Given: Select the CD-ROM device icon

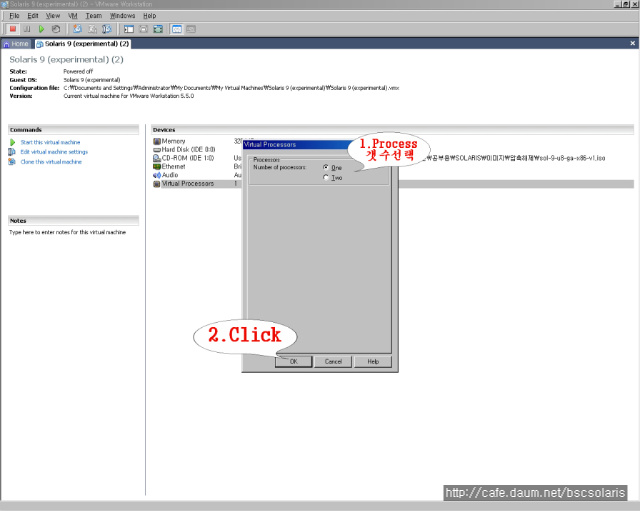Looking at the screenshot, I should [157, 158].
